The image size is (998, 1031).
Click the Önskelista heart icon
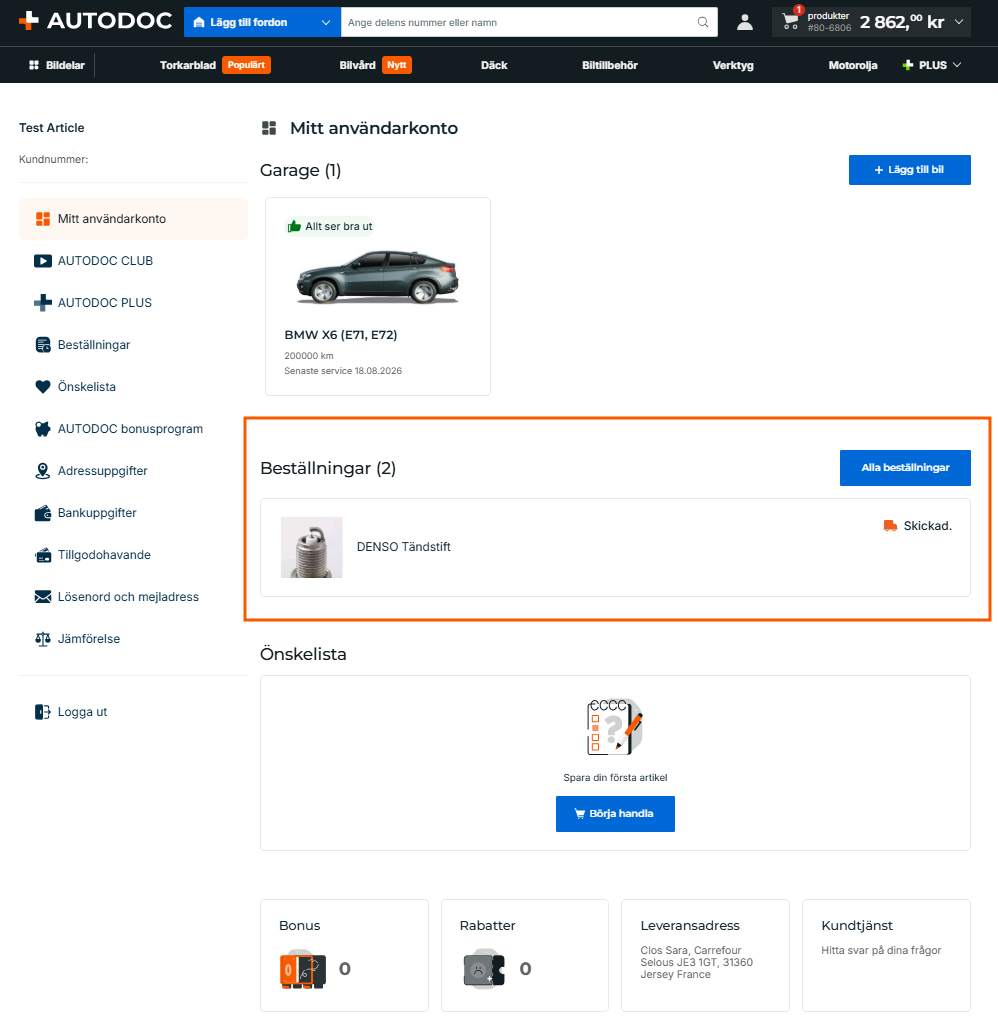(43, 387)
